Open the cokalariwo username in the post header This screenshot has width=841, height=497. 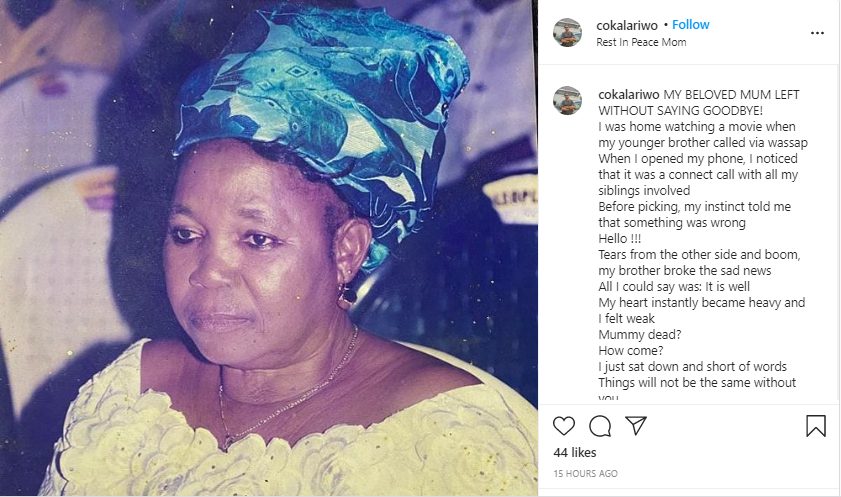(x=627, y=25)
